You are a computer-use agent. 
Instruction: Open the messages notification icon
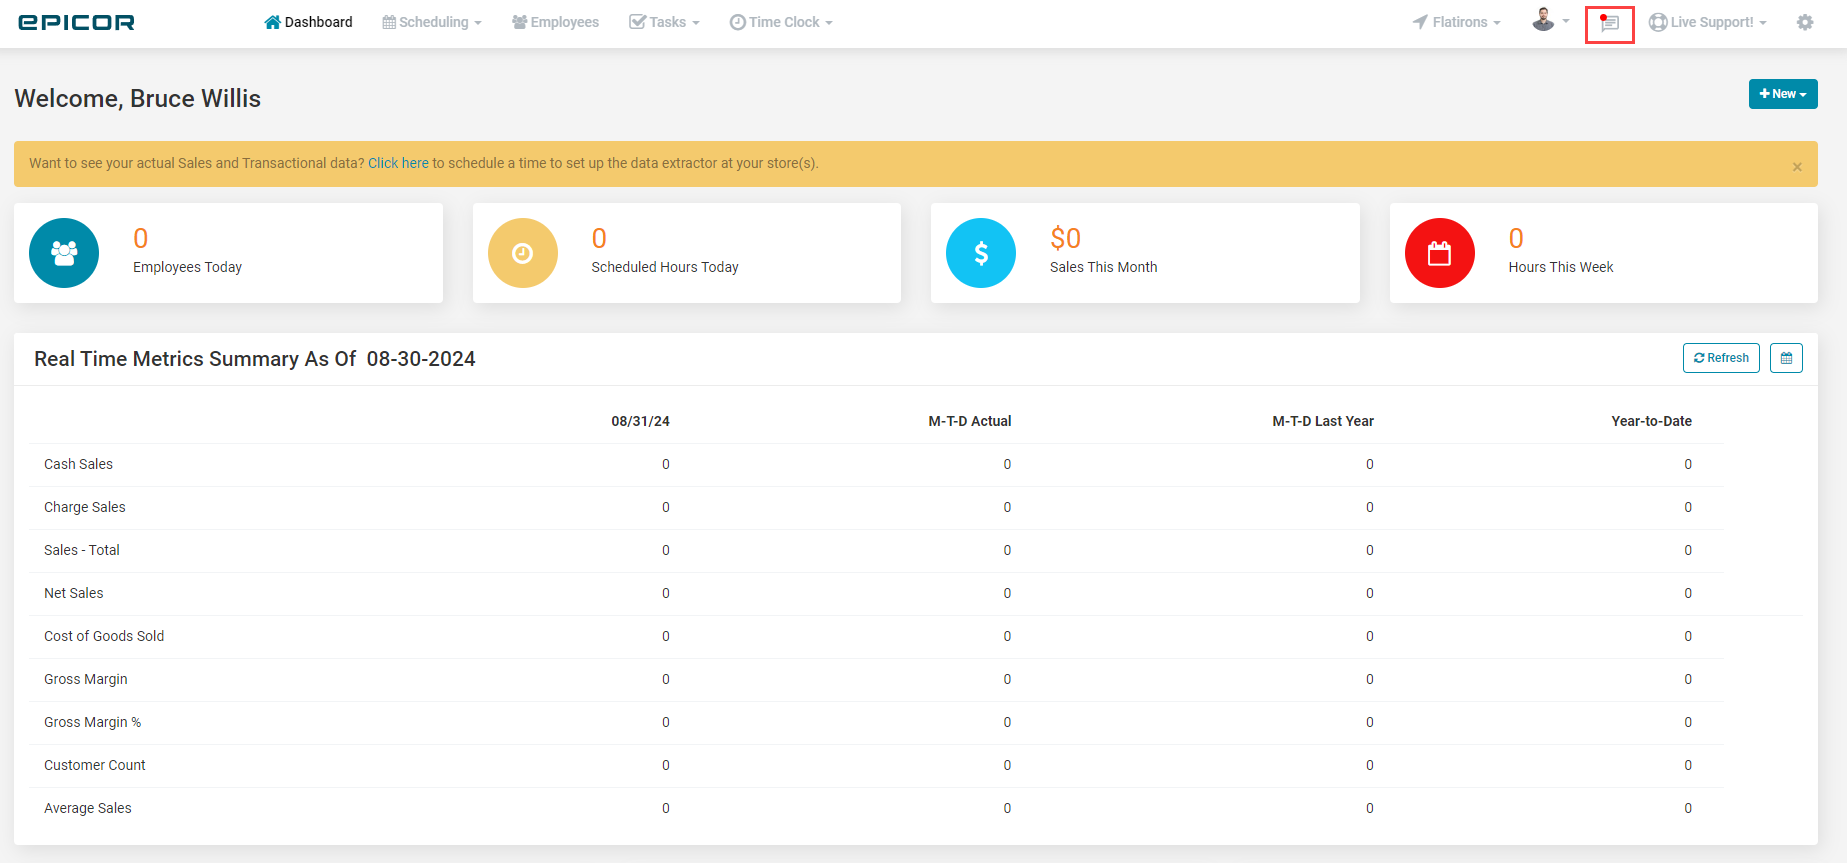[1609, 23]
